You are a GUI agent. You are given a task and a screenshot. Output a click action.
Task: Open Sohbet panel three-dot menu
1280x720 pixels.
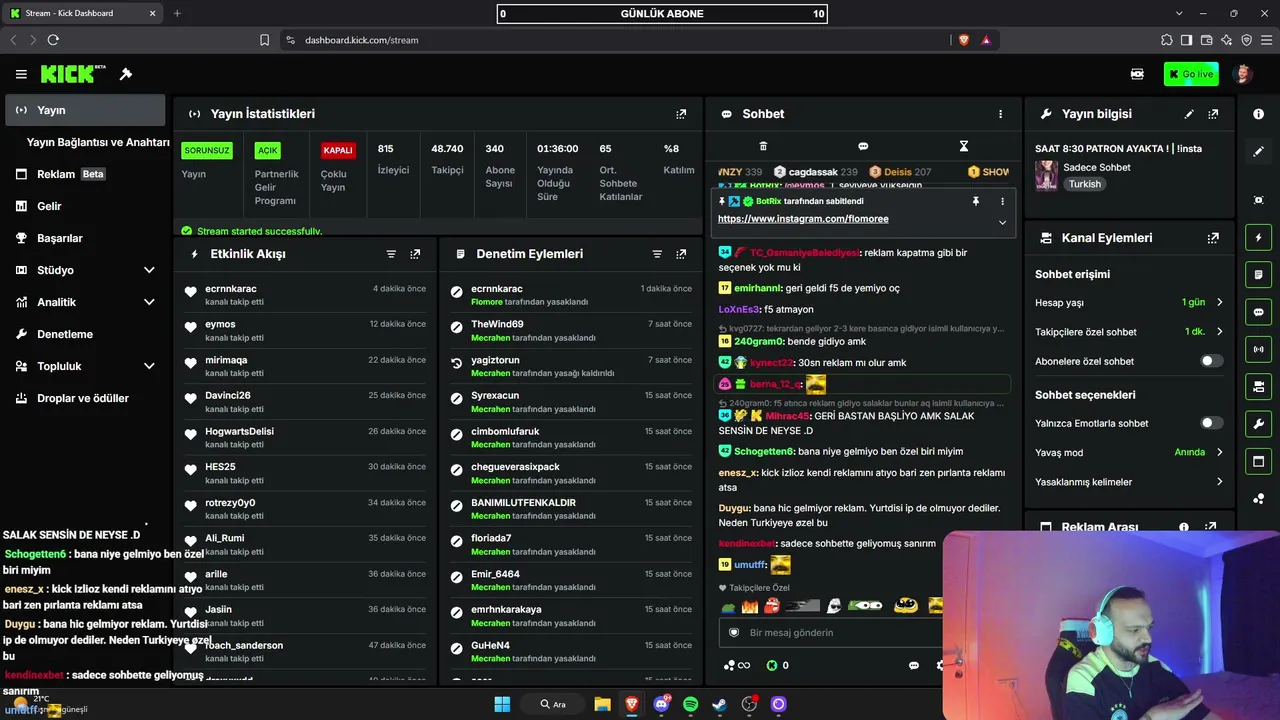(1000, 114)
